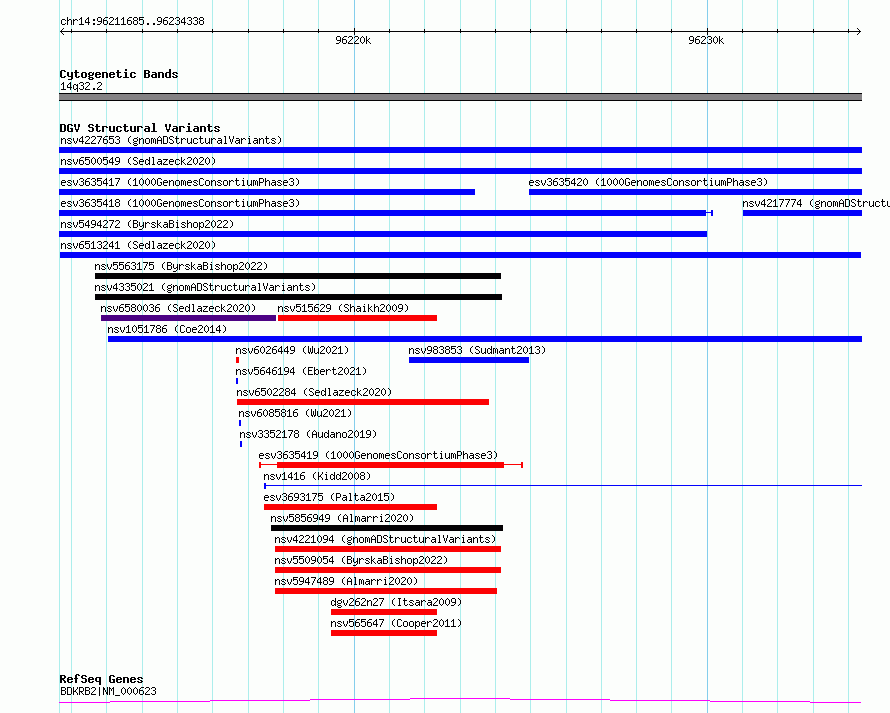Click the left arrow on the ruler
Image resolution: width=890 pixels, height=713 pixels.
[x=64, y=31]
